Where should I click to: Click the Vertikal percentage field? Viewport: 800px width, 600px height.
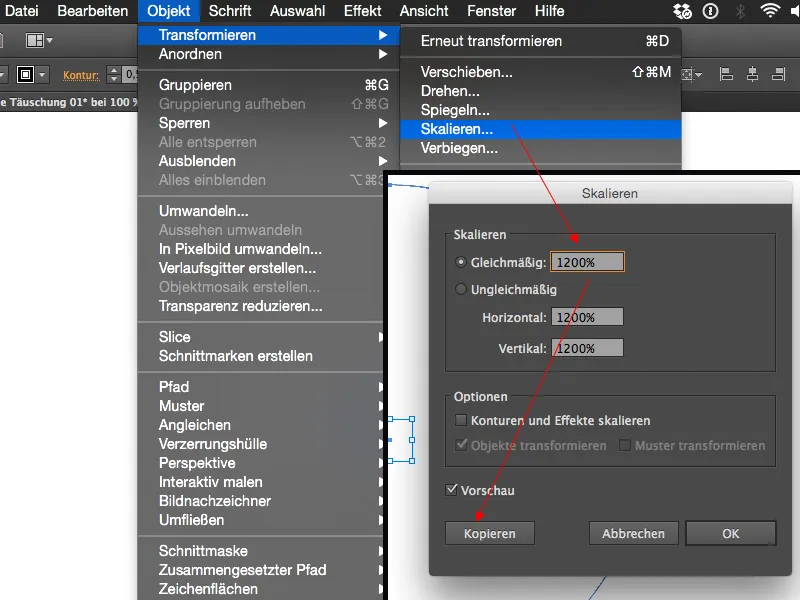(x=587, y=348)
